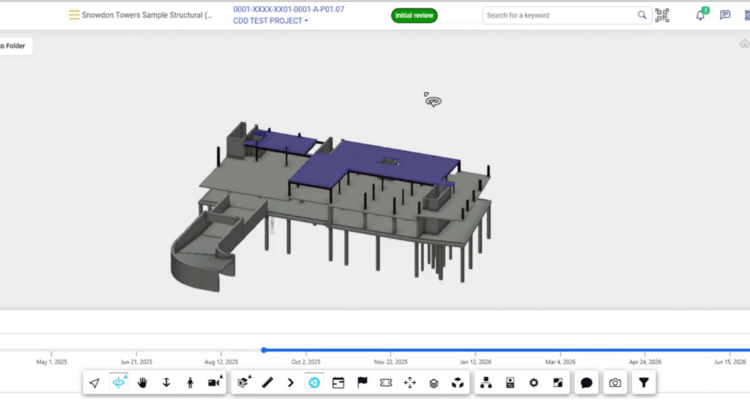Scan using the QR code icon
This screenshot has width=750, height=400.
click(x=662, y=15)
